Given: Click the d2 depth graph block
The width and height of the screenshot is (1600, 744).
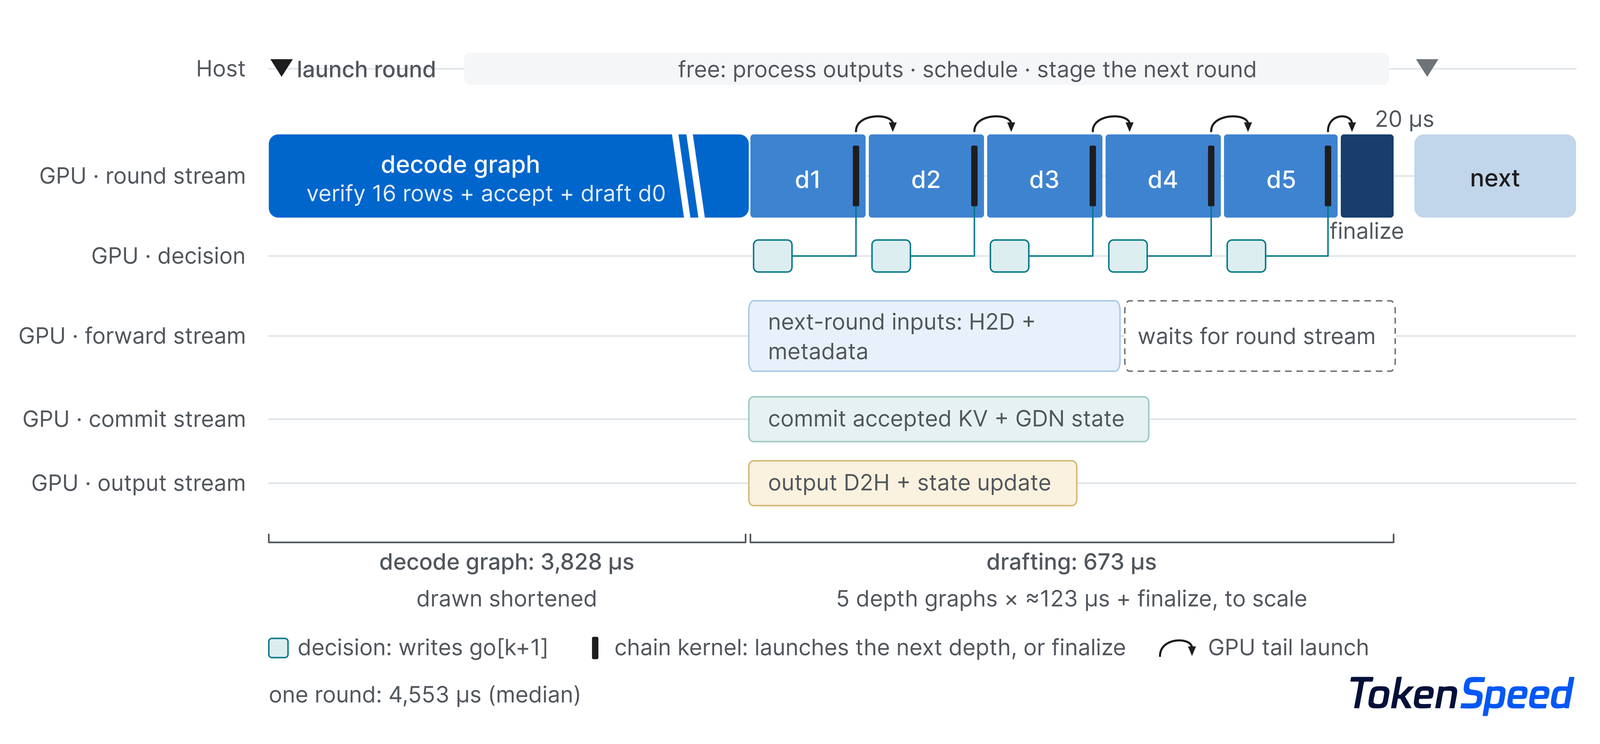Looking at the screenshot, I should point(925,176).
